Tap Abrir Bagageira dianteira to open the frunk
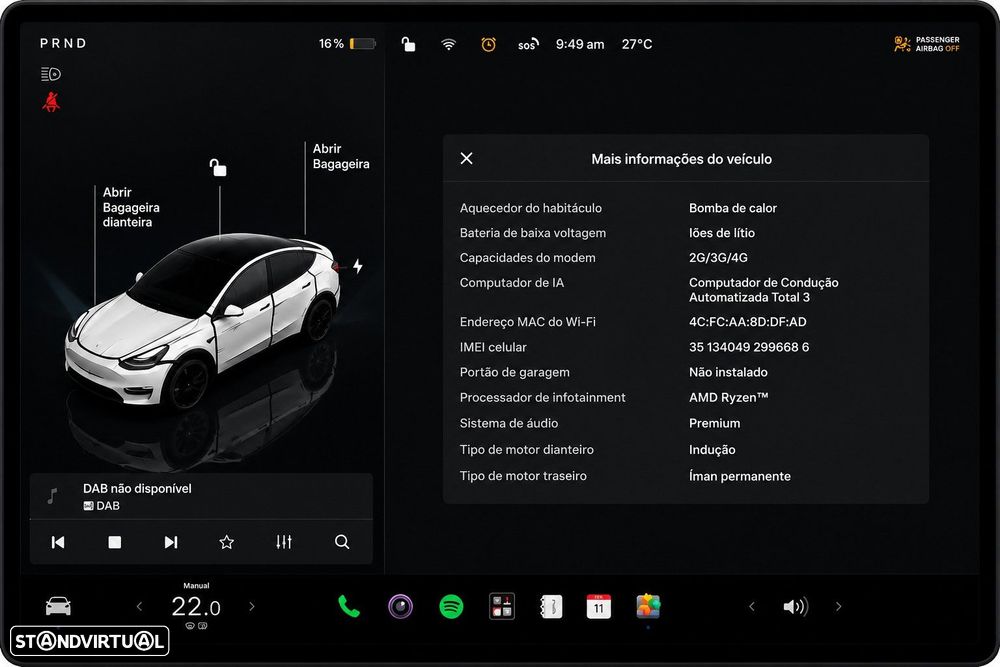The width and height of the screenshot is (1000, 667). pyautogui.click(x=131, y=207)
